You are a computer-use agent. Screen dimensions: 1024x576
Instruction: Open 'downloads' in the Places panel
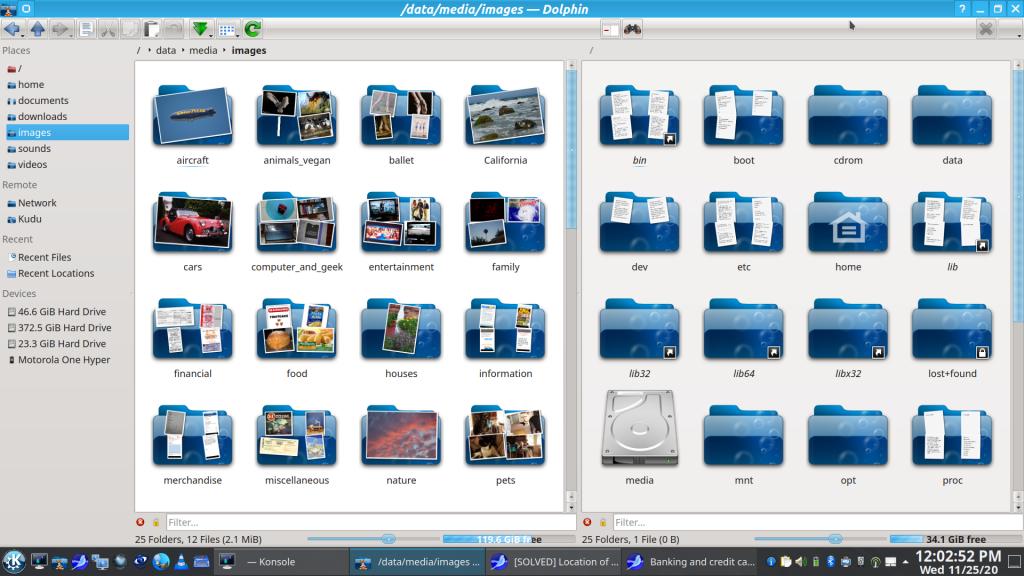click(42, 116)
